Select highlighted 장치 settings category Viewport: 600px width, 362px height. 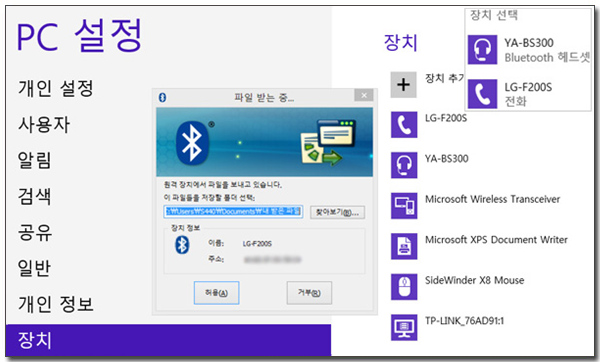[168, 340]
